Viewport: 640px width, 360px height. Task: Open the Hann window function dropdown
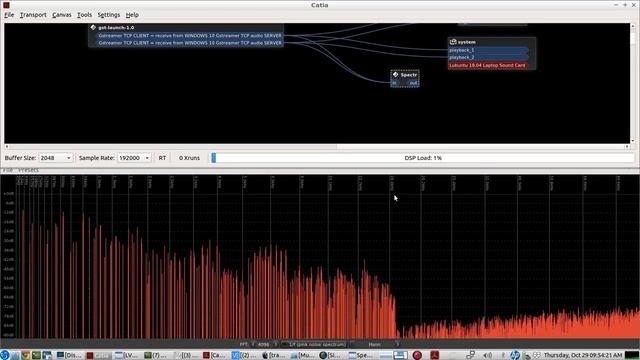tap(376, 344)
